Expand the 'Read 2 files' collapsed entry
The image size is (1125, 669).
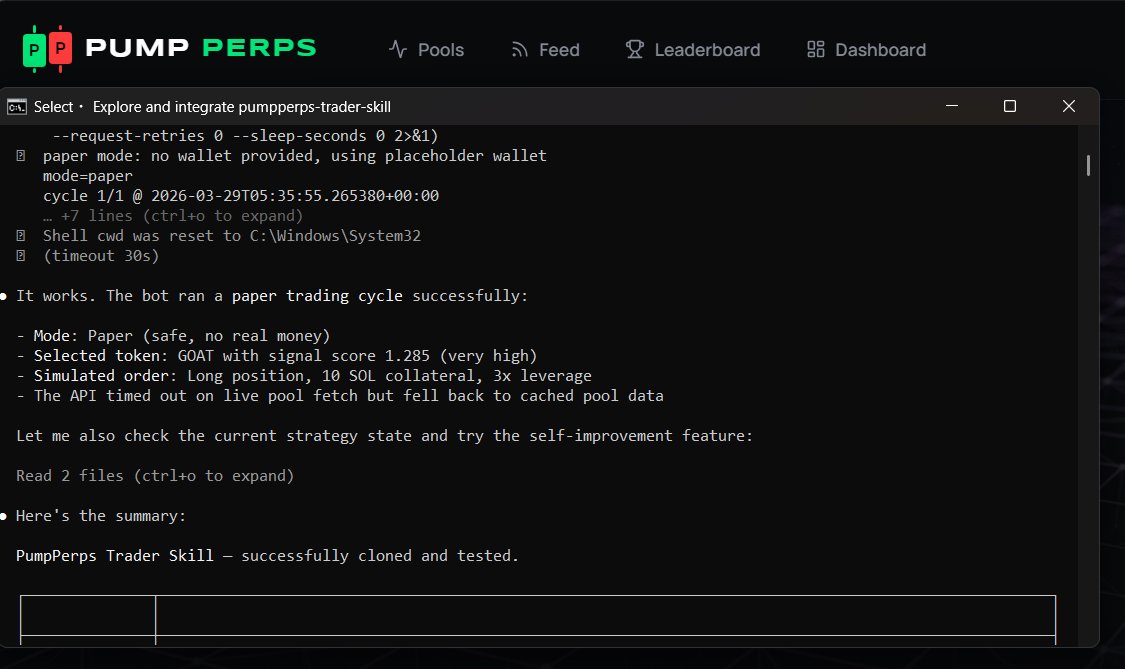[155, 476]
